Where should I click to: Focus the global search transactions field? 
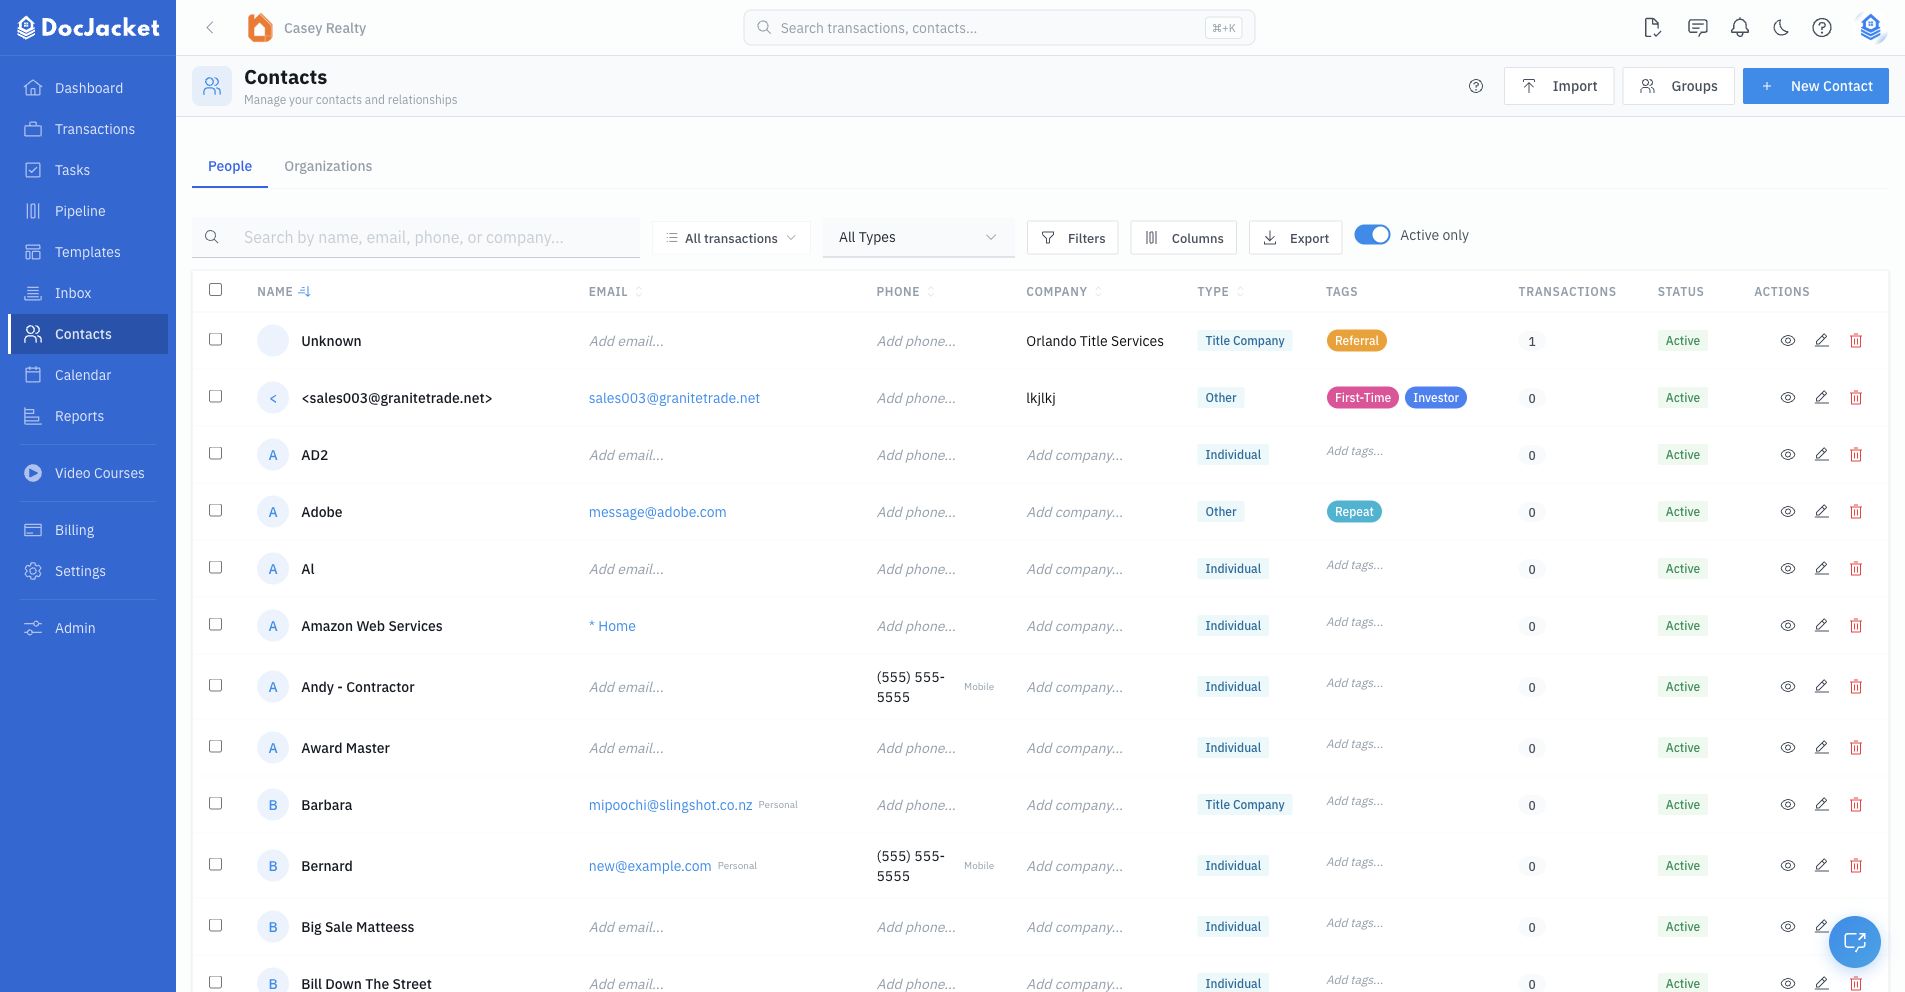pyautogui.click(x=999, y=28)
